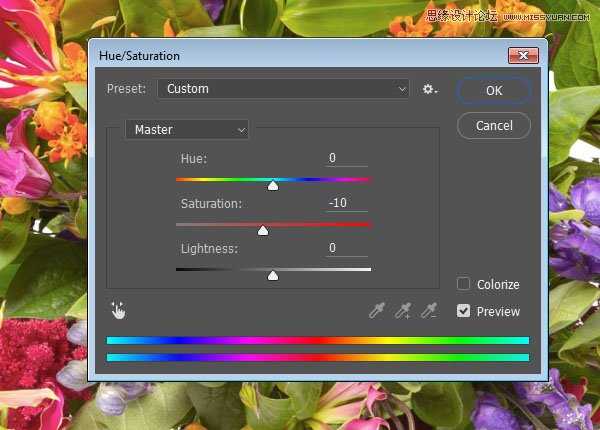600x430 pixels.
Task: Select the Subtract from Sample eyedropper
Action: 428,311
